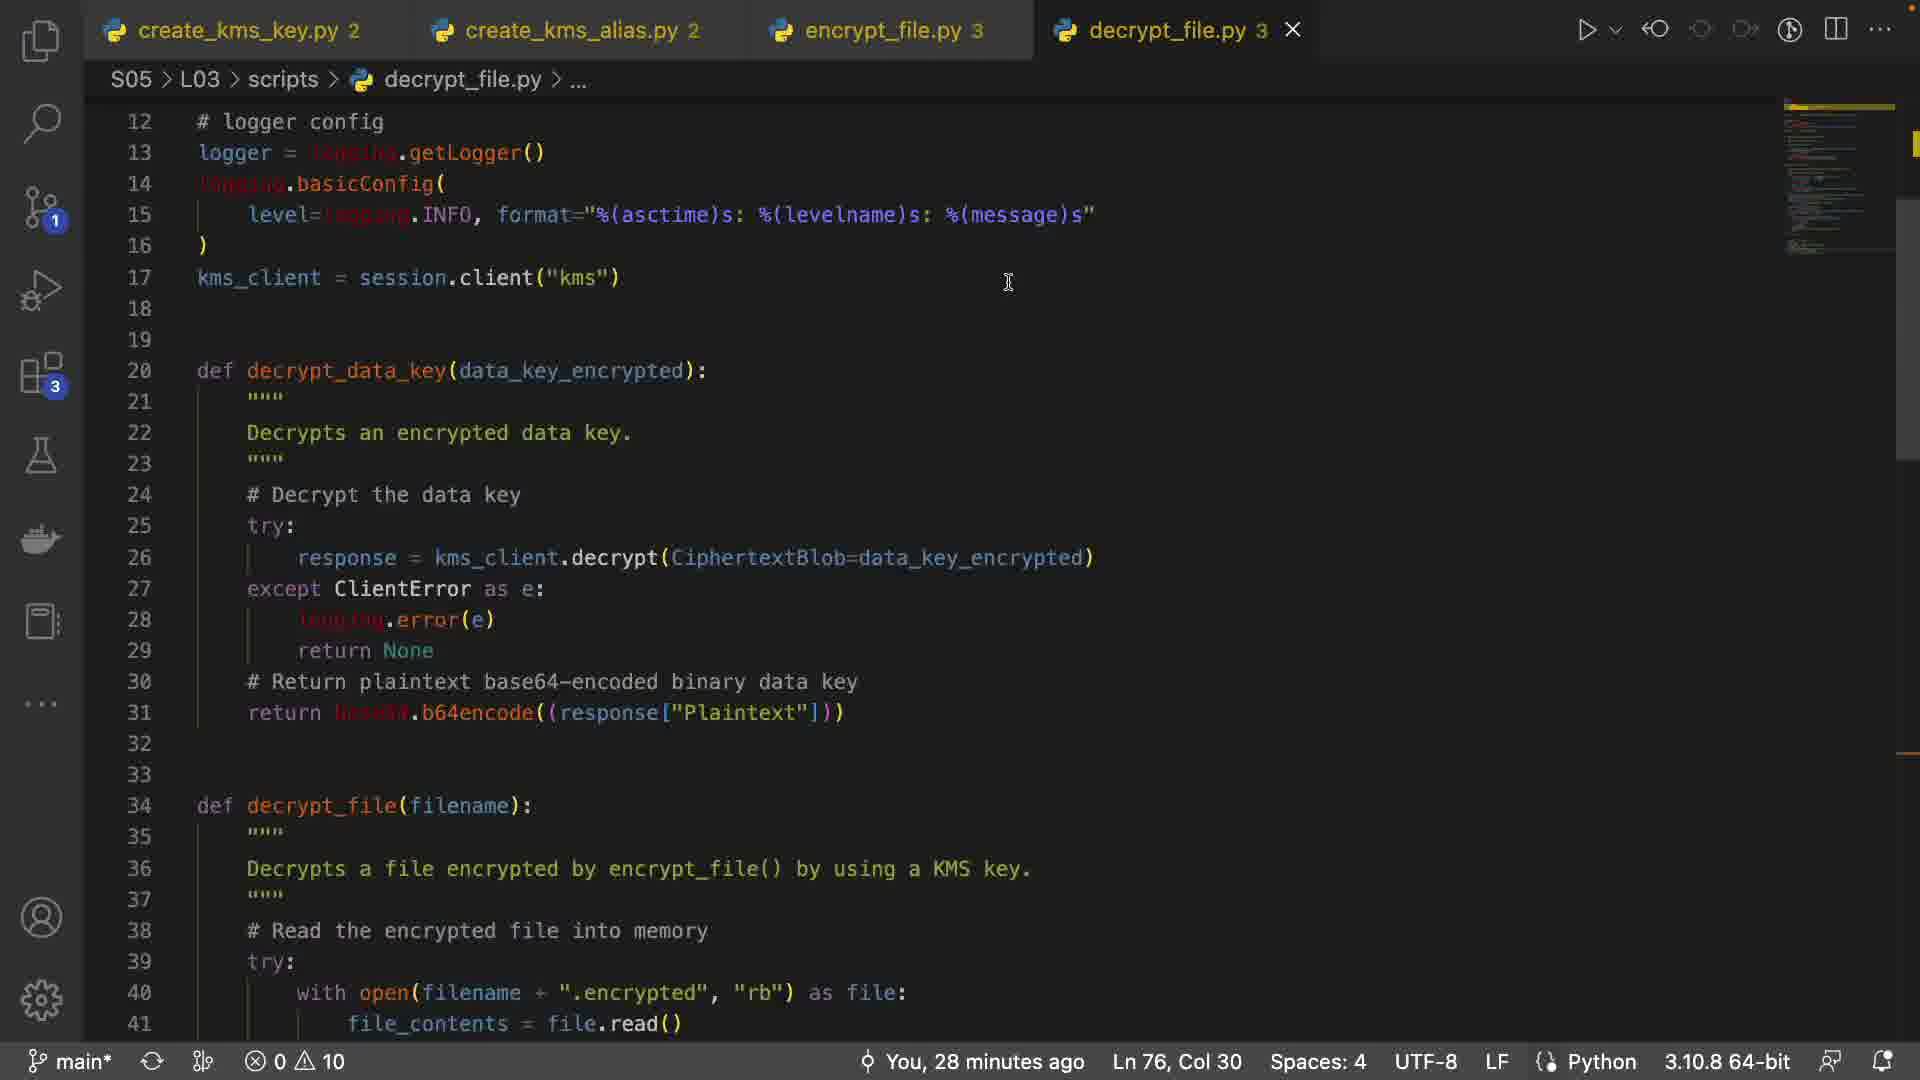The width and height of the screenshot is (1920, 1080).
Task: Toggle split editor right layout
Action: point(1836,29)
